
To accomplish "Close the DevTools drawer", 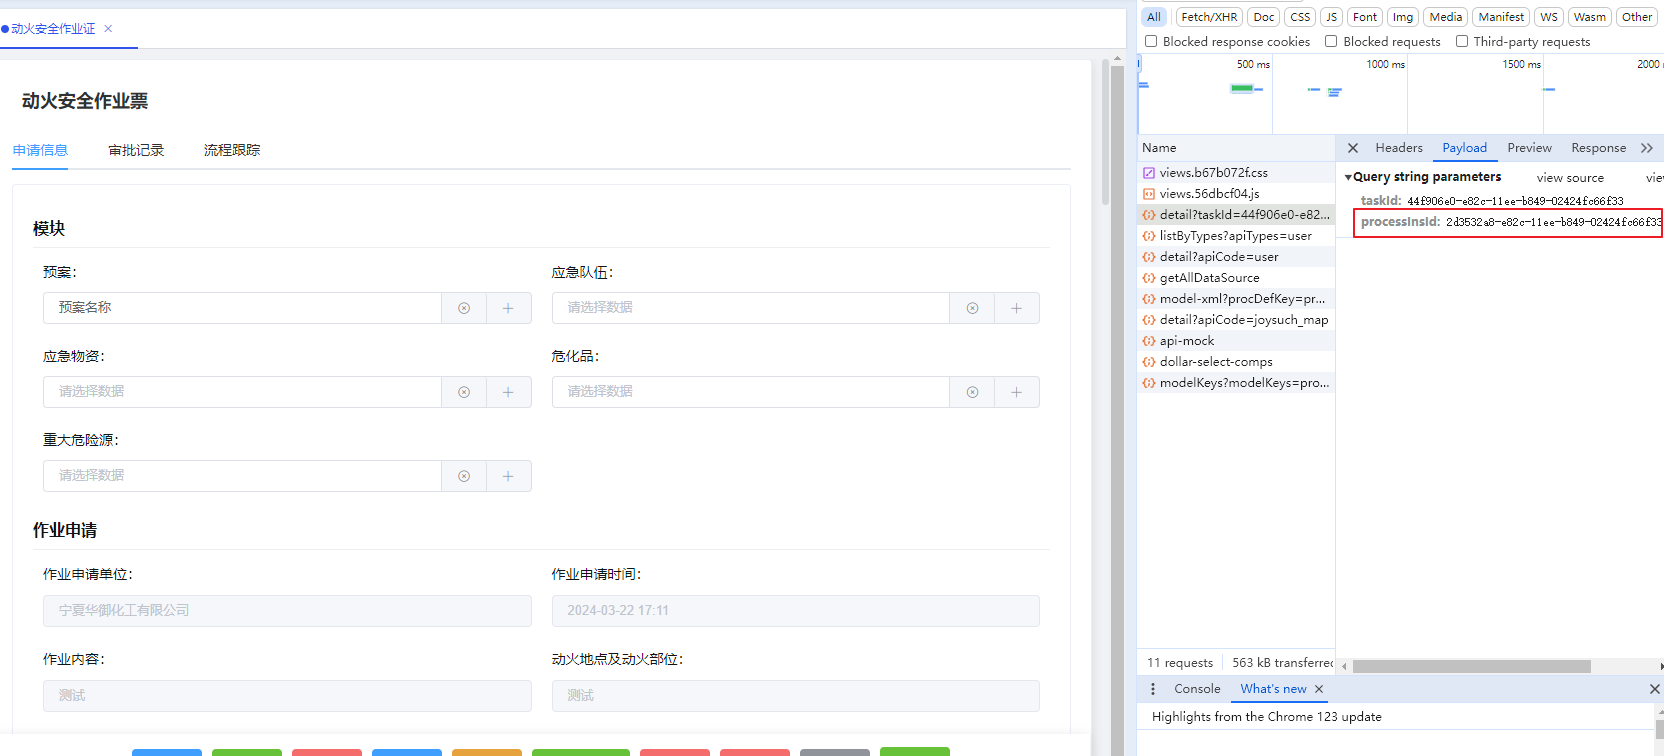I will (1654, 689).
